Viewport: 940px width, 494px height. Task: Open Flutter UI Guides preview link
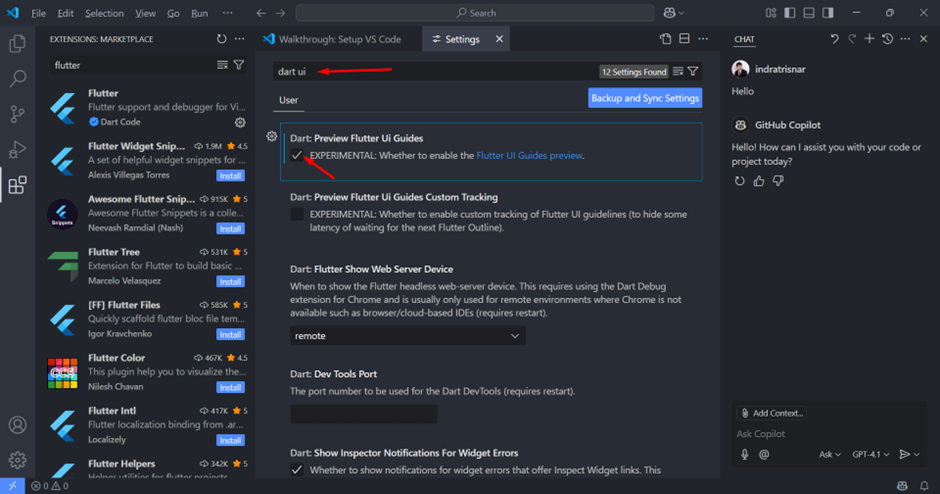(529, 155)
